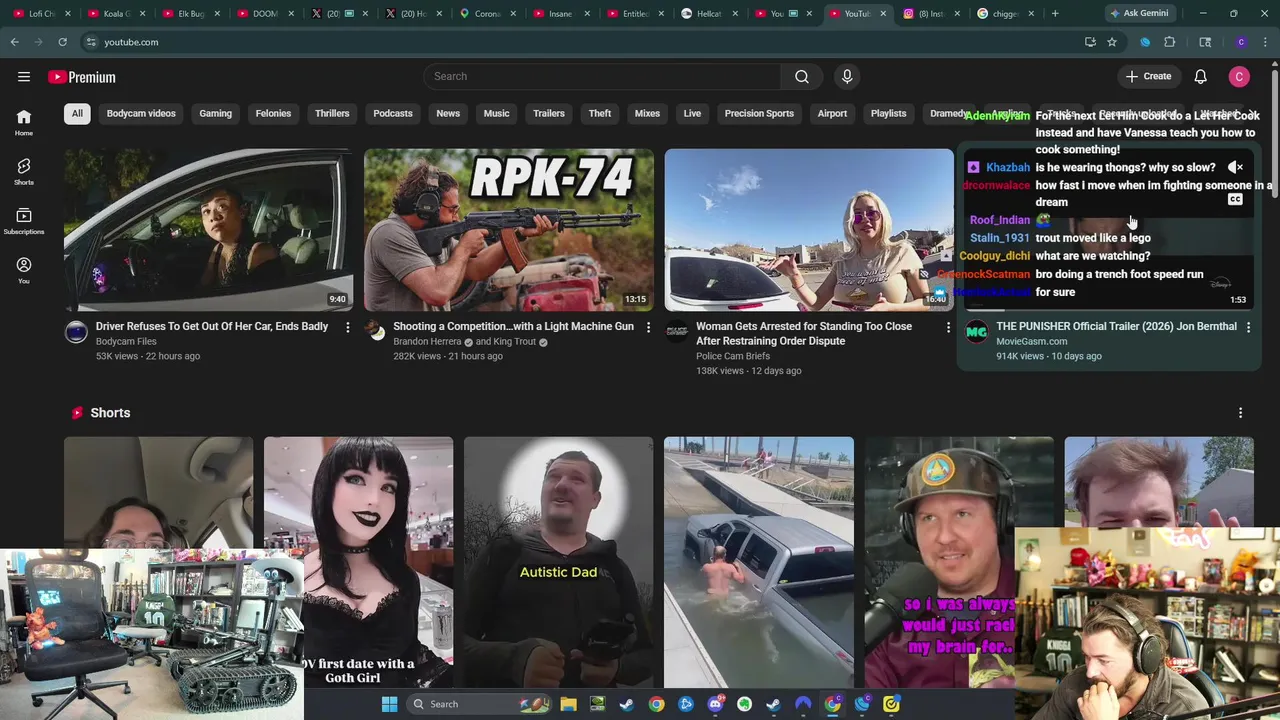Open the notifications bell
This screenshot has height=720, width=1280.
pos(1200,77)
